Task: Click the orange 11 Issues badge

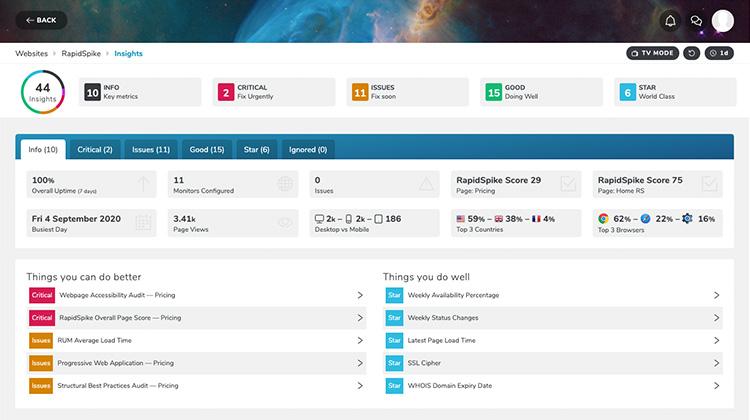Action: pyautogui.click(x=360, y=92)
